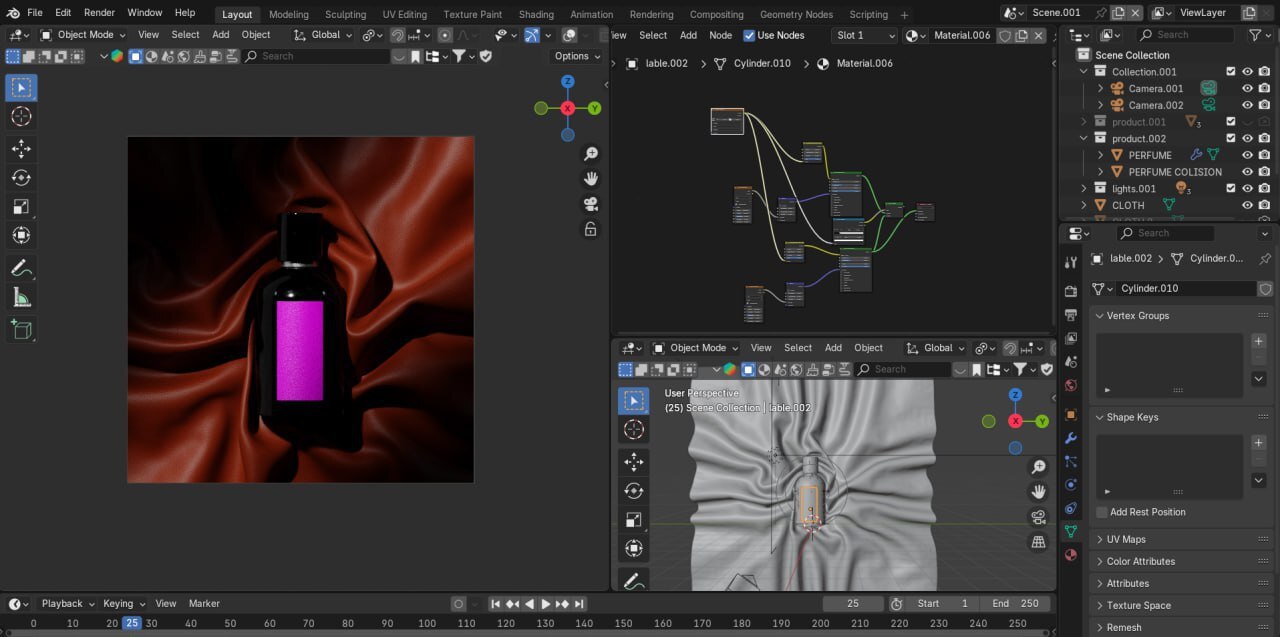Disable rendering of PERFUME COLISION camera icon
Viewport: 1280px width, 637px height.
pos(1265,171)
